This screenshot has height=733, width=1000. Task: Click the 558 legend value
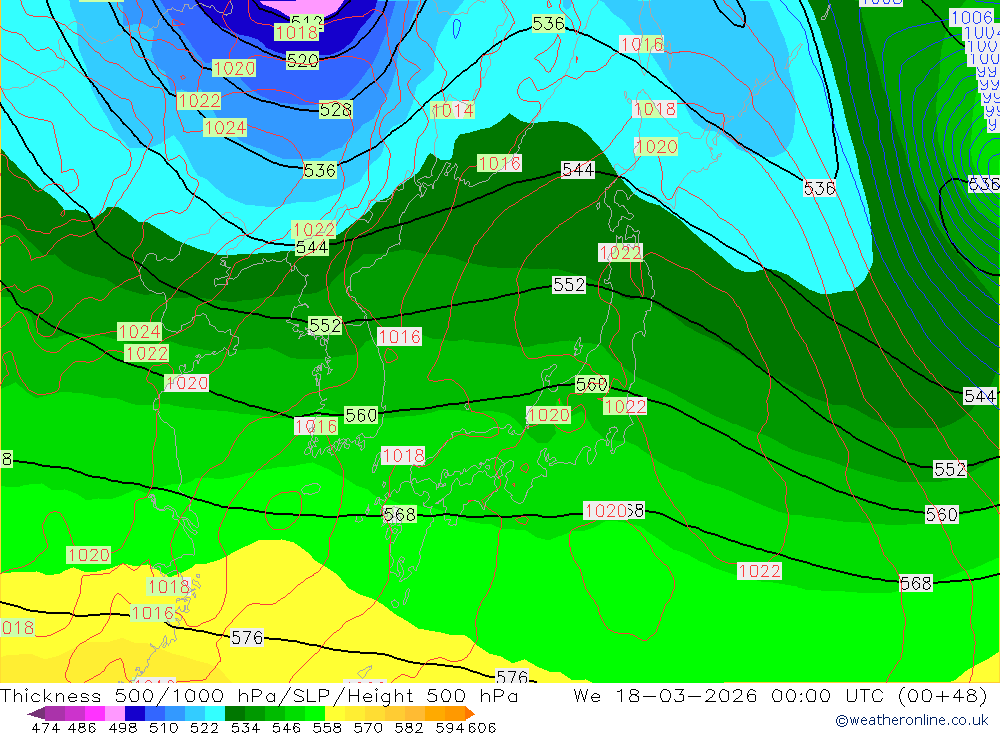(x=327, y=727)
